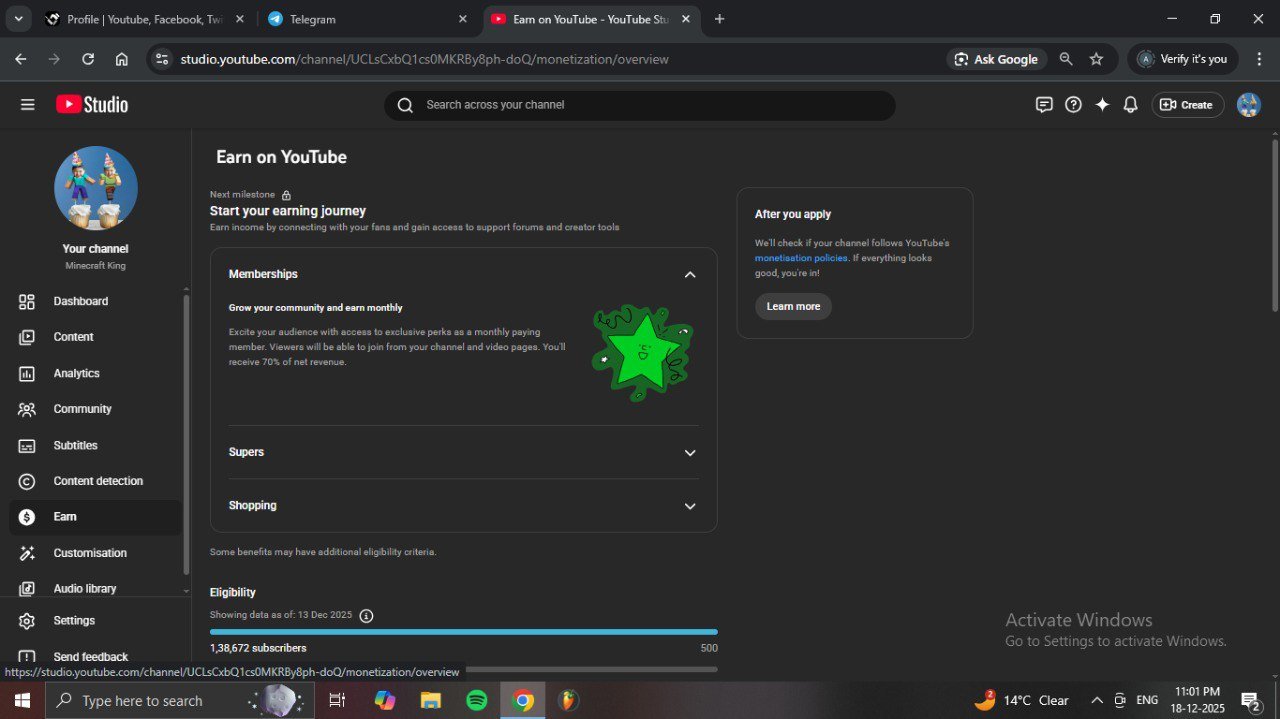Screen dimensions: 1280x719
Task: Click the notifications bell icon
Action: 1130,105
